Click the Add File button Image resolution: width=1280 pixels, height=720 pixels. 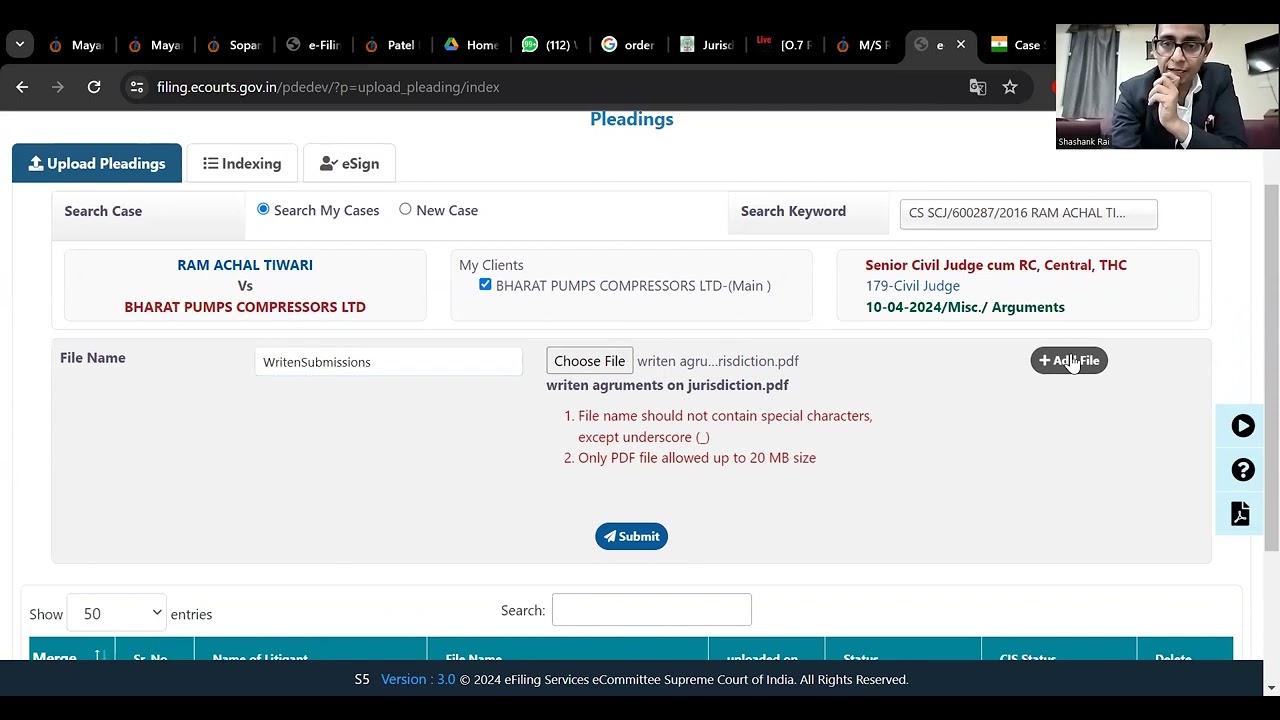click(x=1069, y=360)
